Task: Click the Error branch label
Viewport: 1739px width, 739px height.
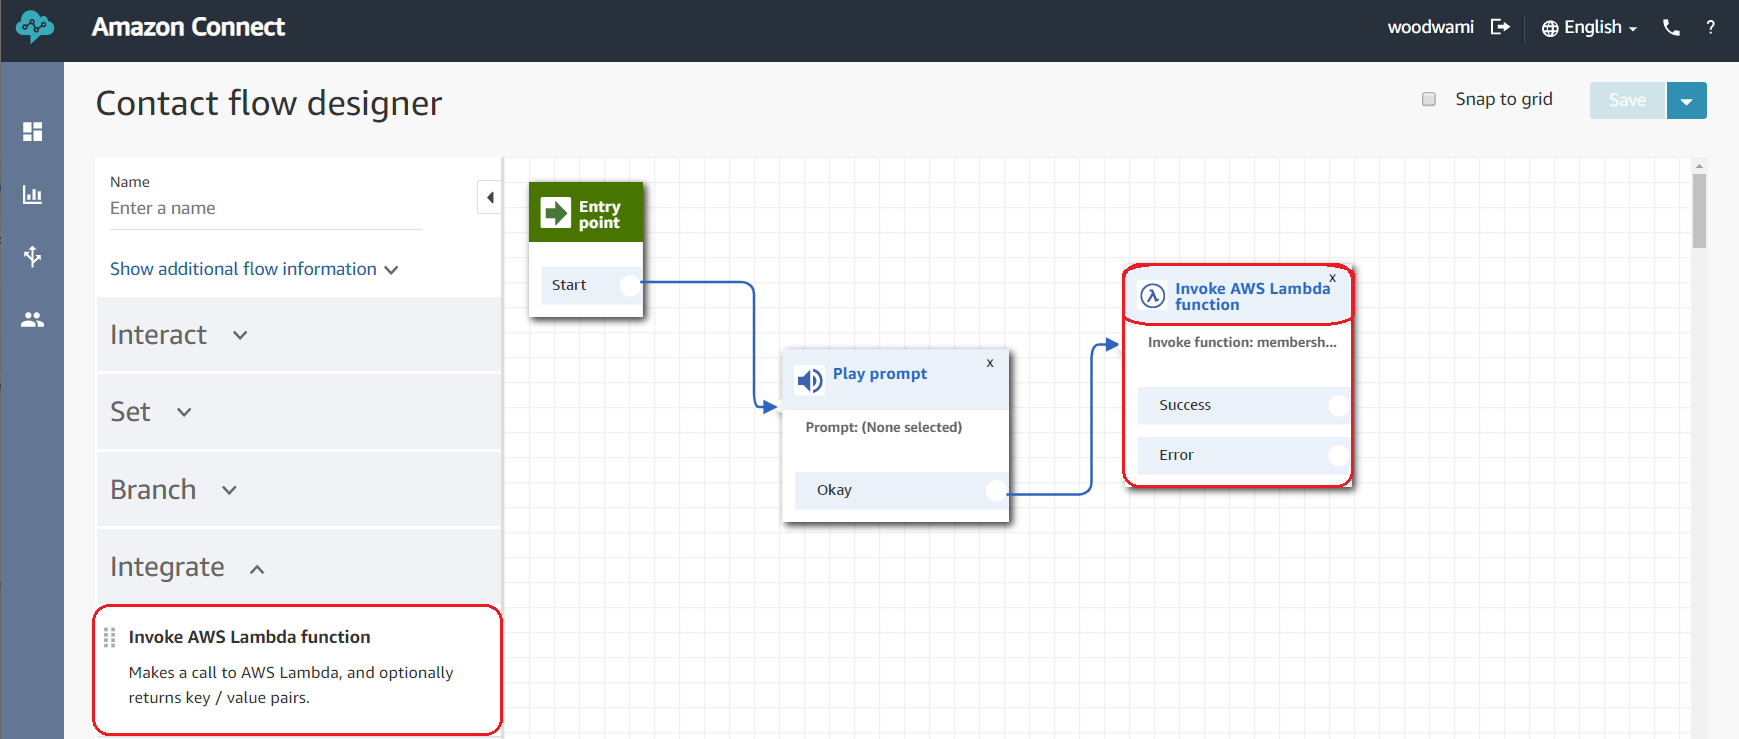Action: [x=1176, y=455]
